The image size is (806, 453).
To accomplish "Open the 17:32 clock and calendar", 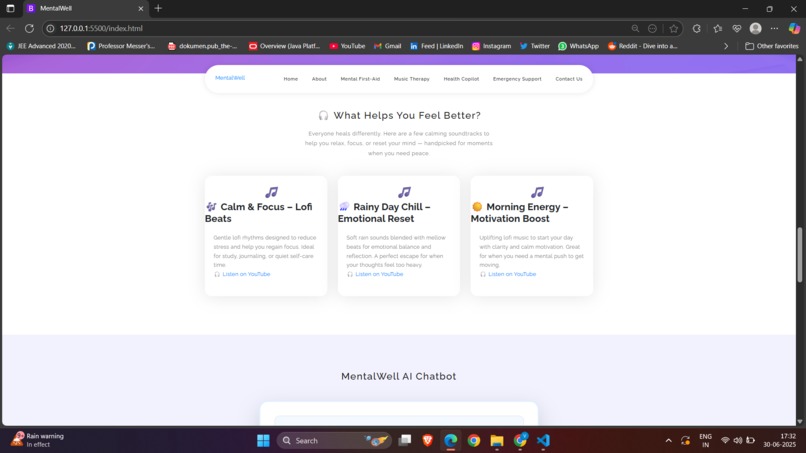I will click(779, 440).
